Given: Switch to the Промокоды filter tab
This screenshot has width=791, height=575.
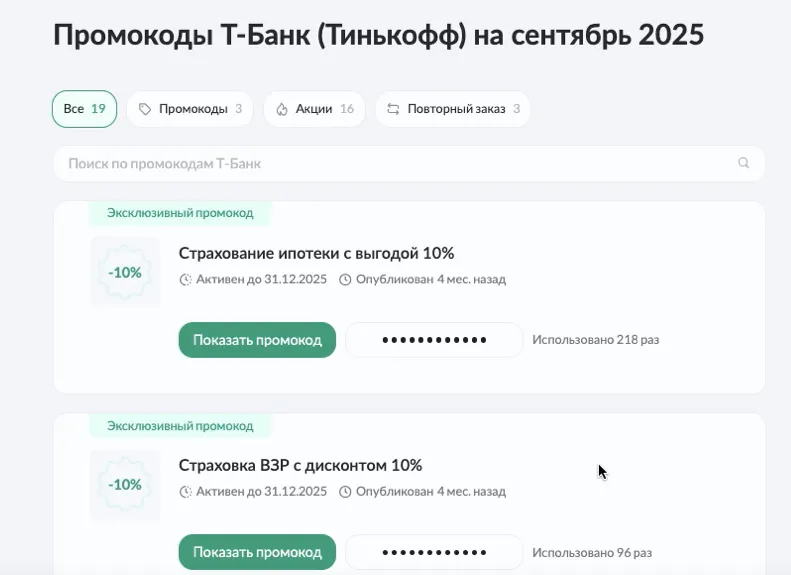Looking at the screenshot, I should pos(190,109).
